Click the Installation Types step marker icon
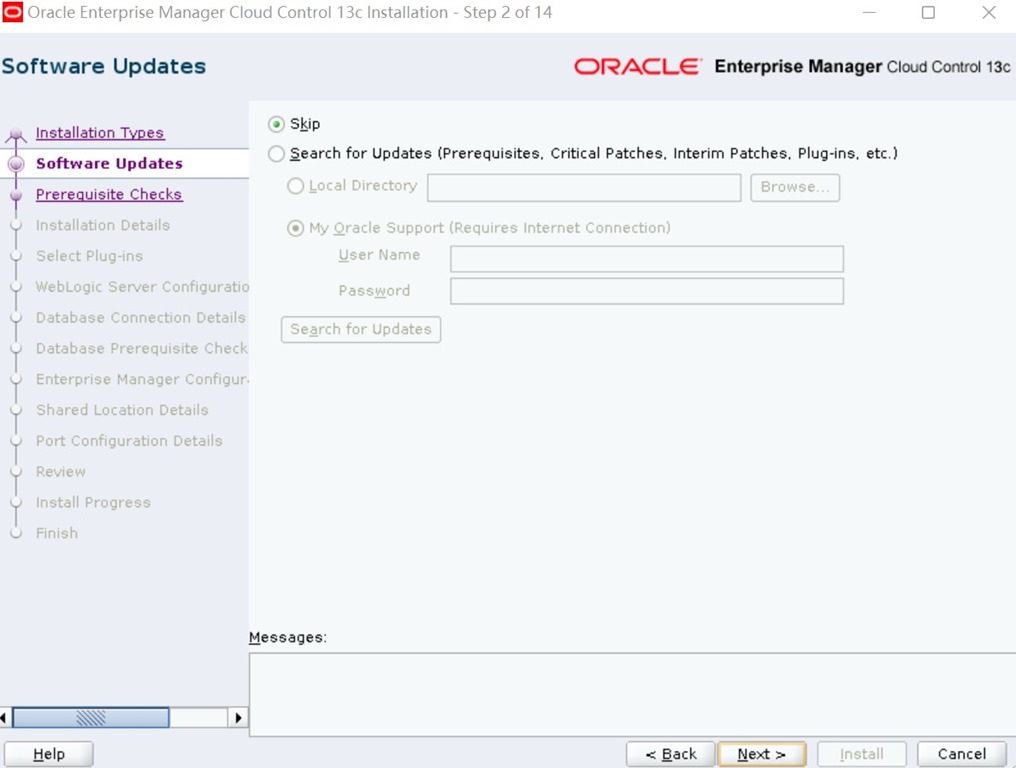The height and width of the screenshot is (768, 1016). (x=16, y=134)
